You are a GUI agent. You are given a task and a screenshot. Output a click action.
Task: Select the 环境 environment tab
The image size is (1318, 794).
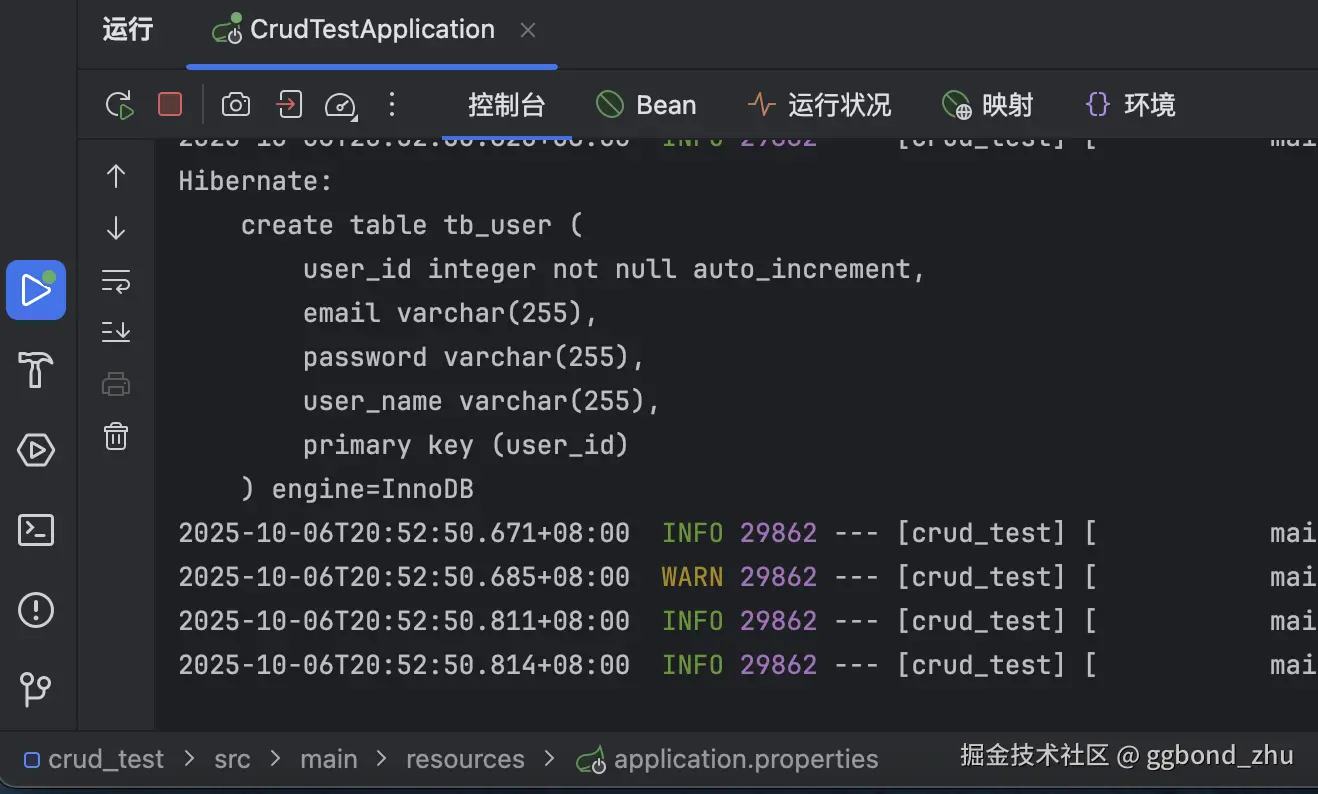coord(1130,105)
